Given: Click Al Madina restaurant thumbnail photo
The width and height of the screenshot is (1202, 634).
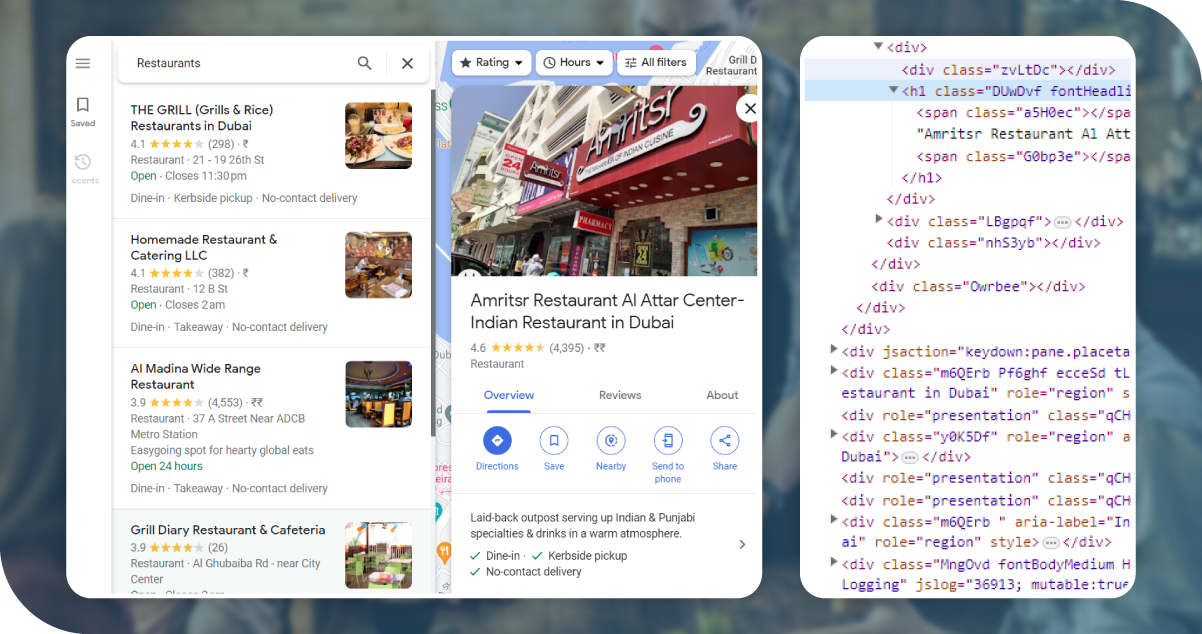Looking at the screenshot, I should tap(378, 394).
